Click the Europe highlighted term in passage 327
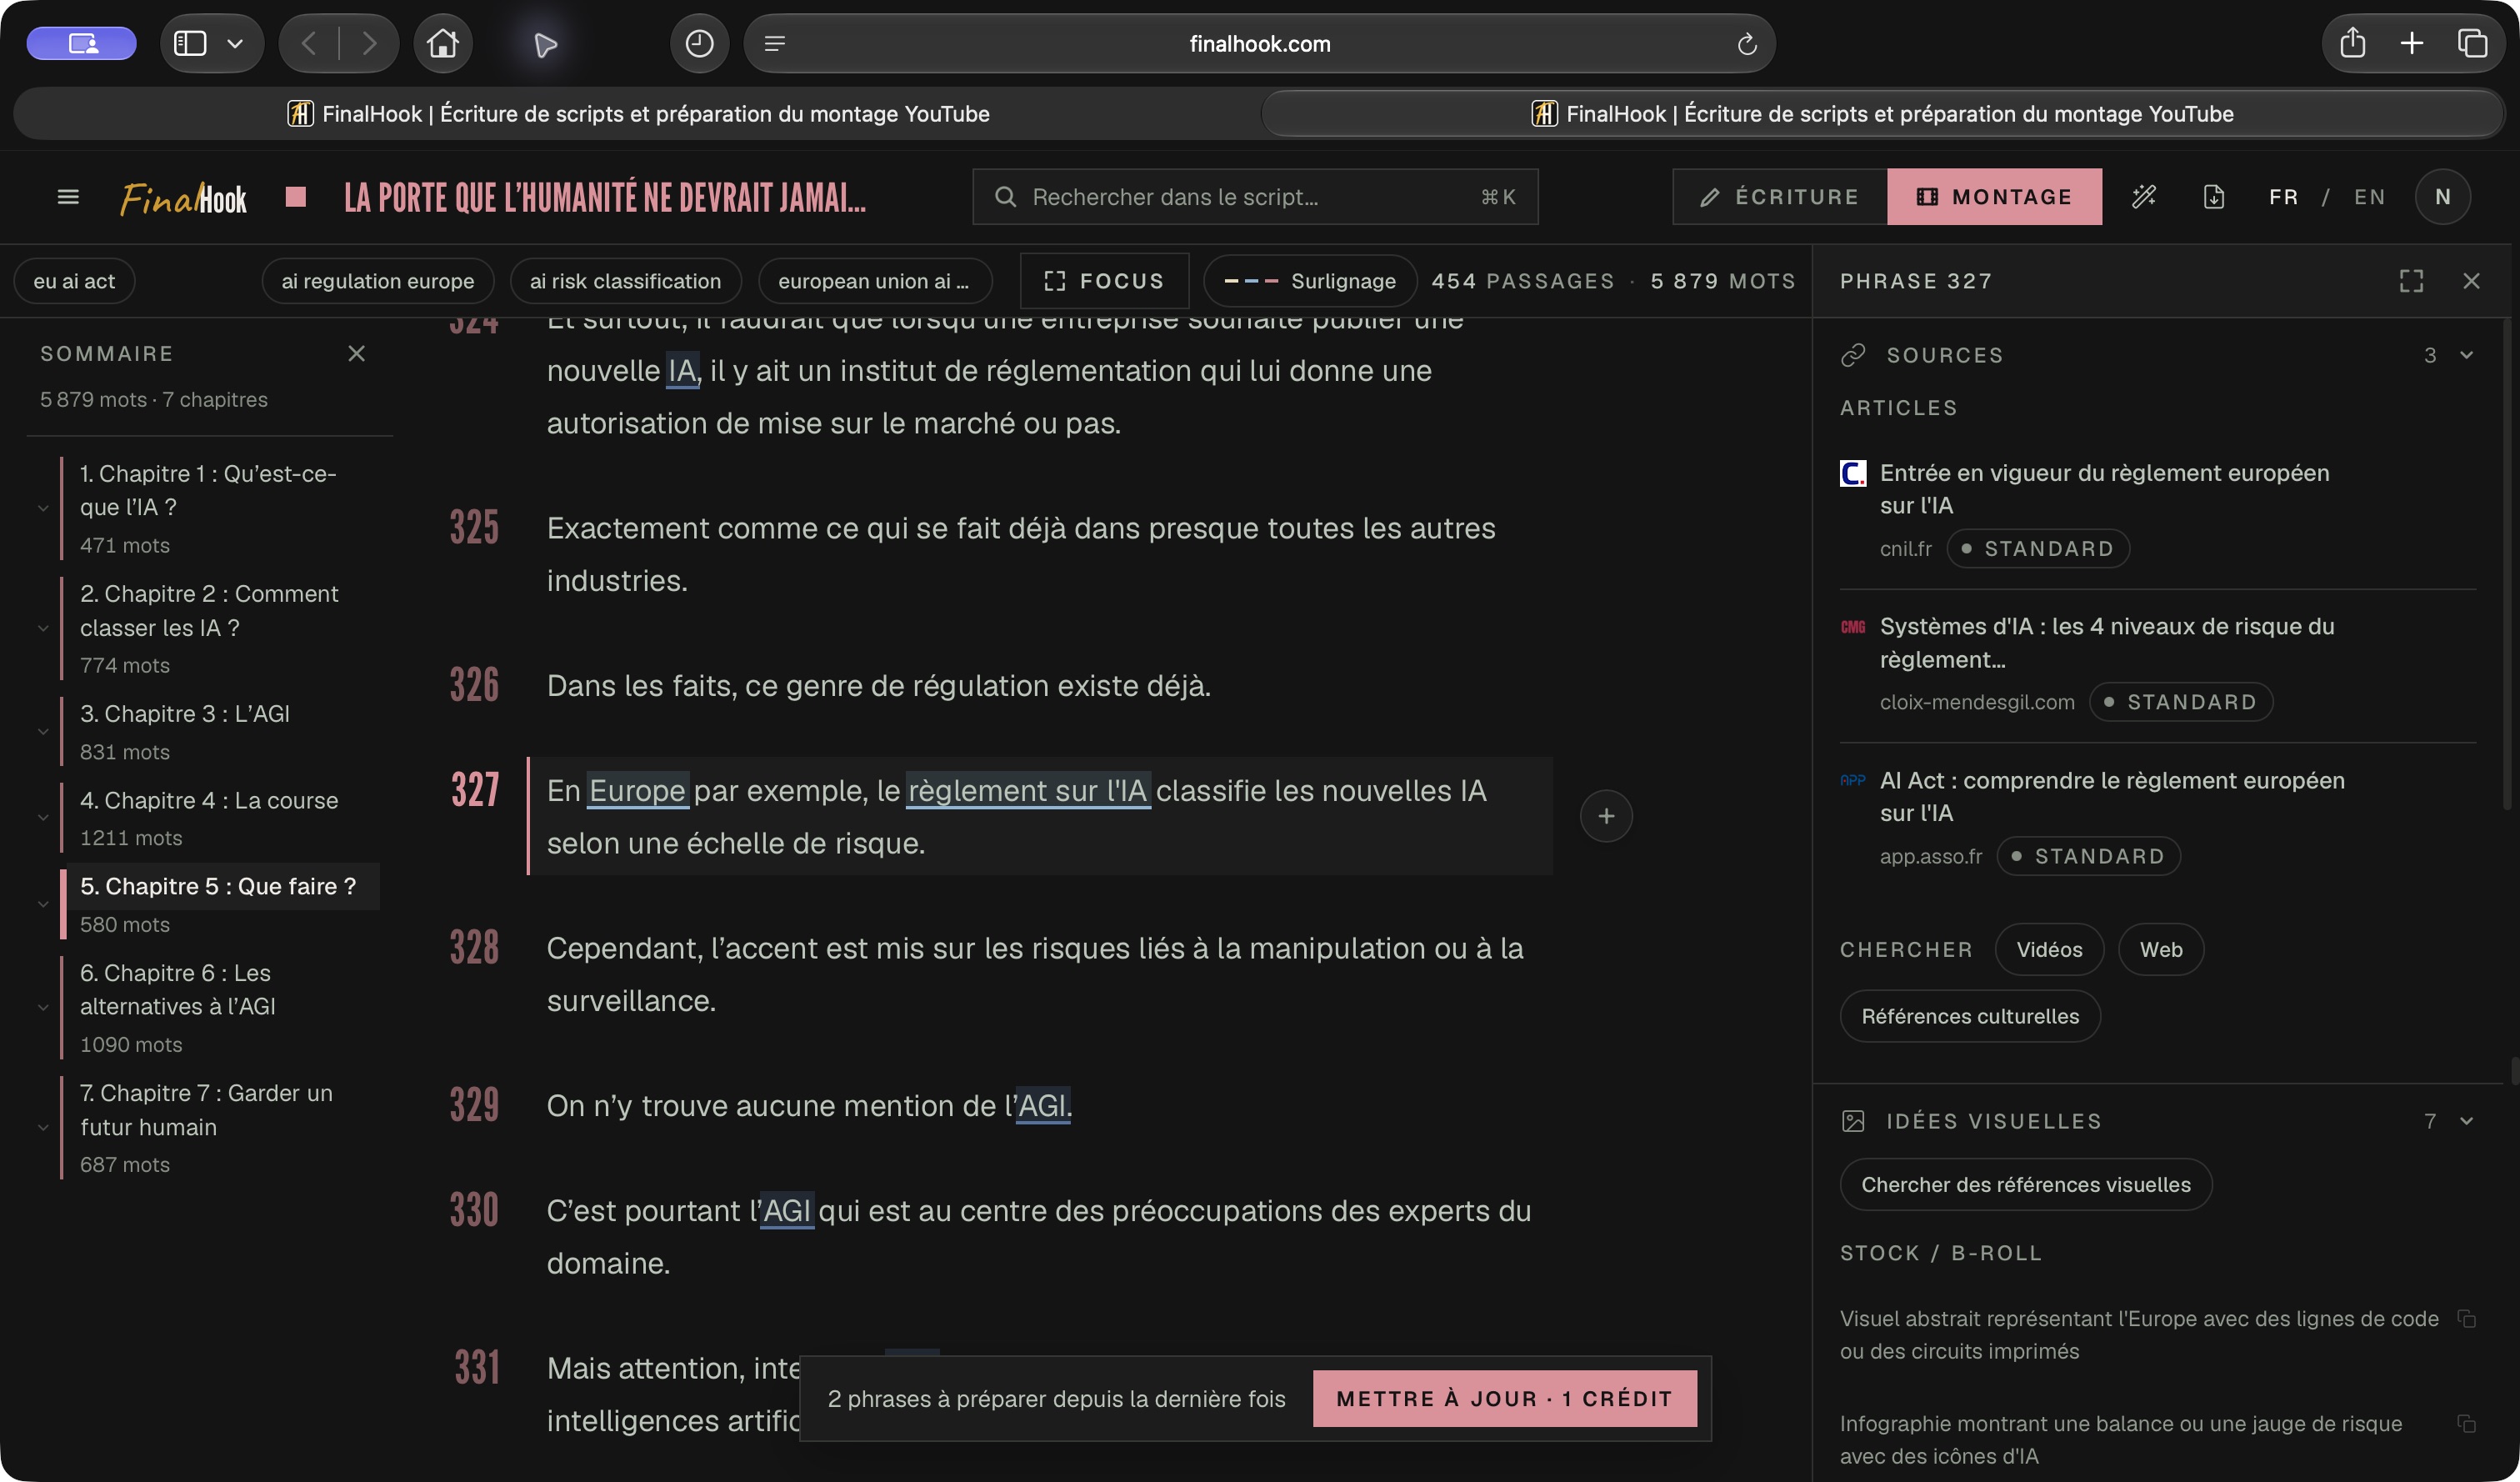The image size is (2520, 1482). pyautogui.click(x=637, y=790)
